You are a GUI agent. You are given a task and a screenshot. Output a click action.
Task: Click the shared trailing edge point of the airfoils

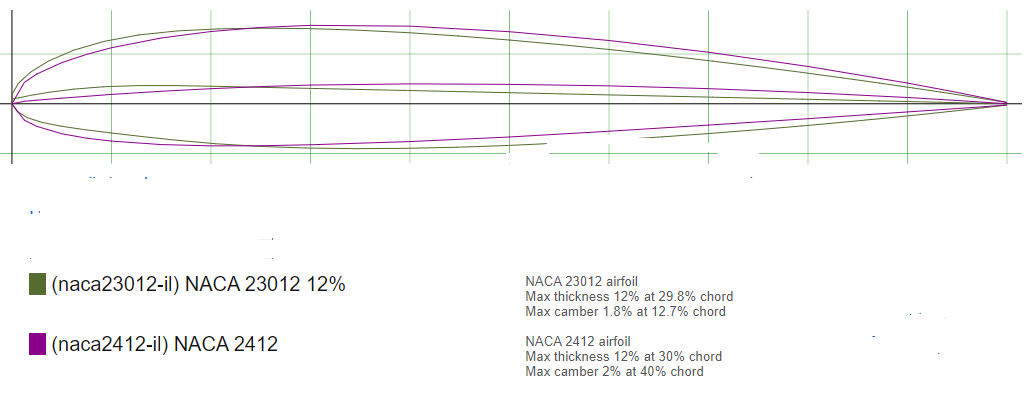[1006, 103]
